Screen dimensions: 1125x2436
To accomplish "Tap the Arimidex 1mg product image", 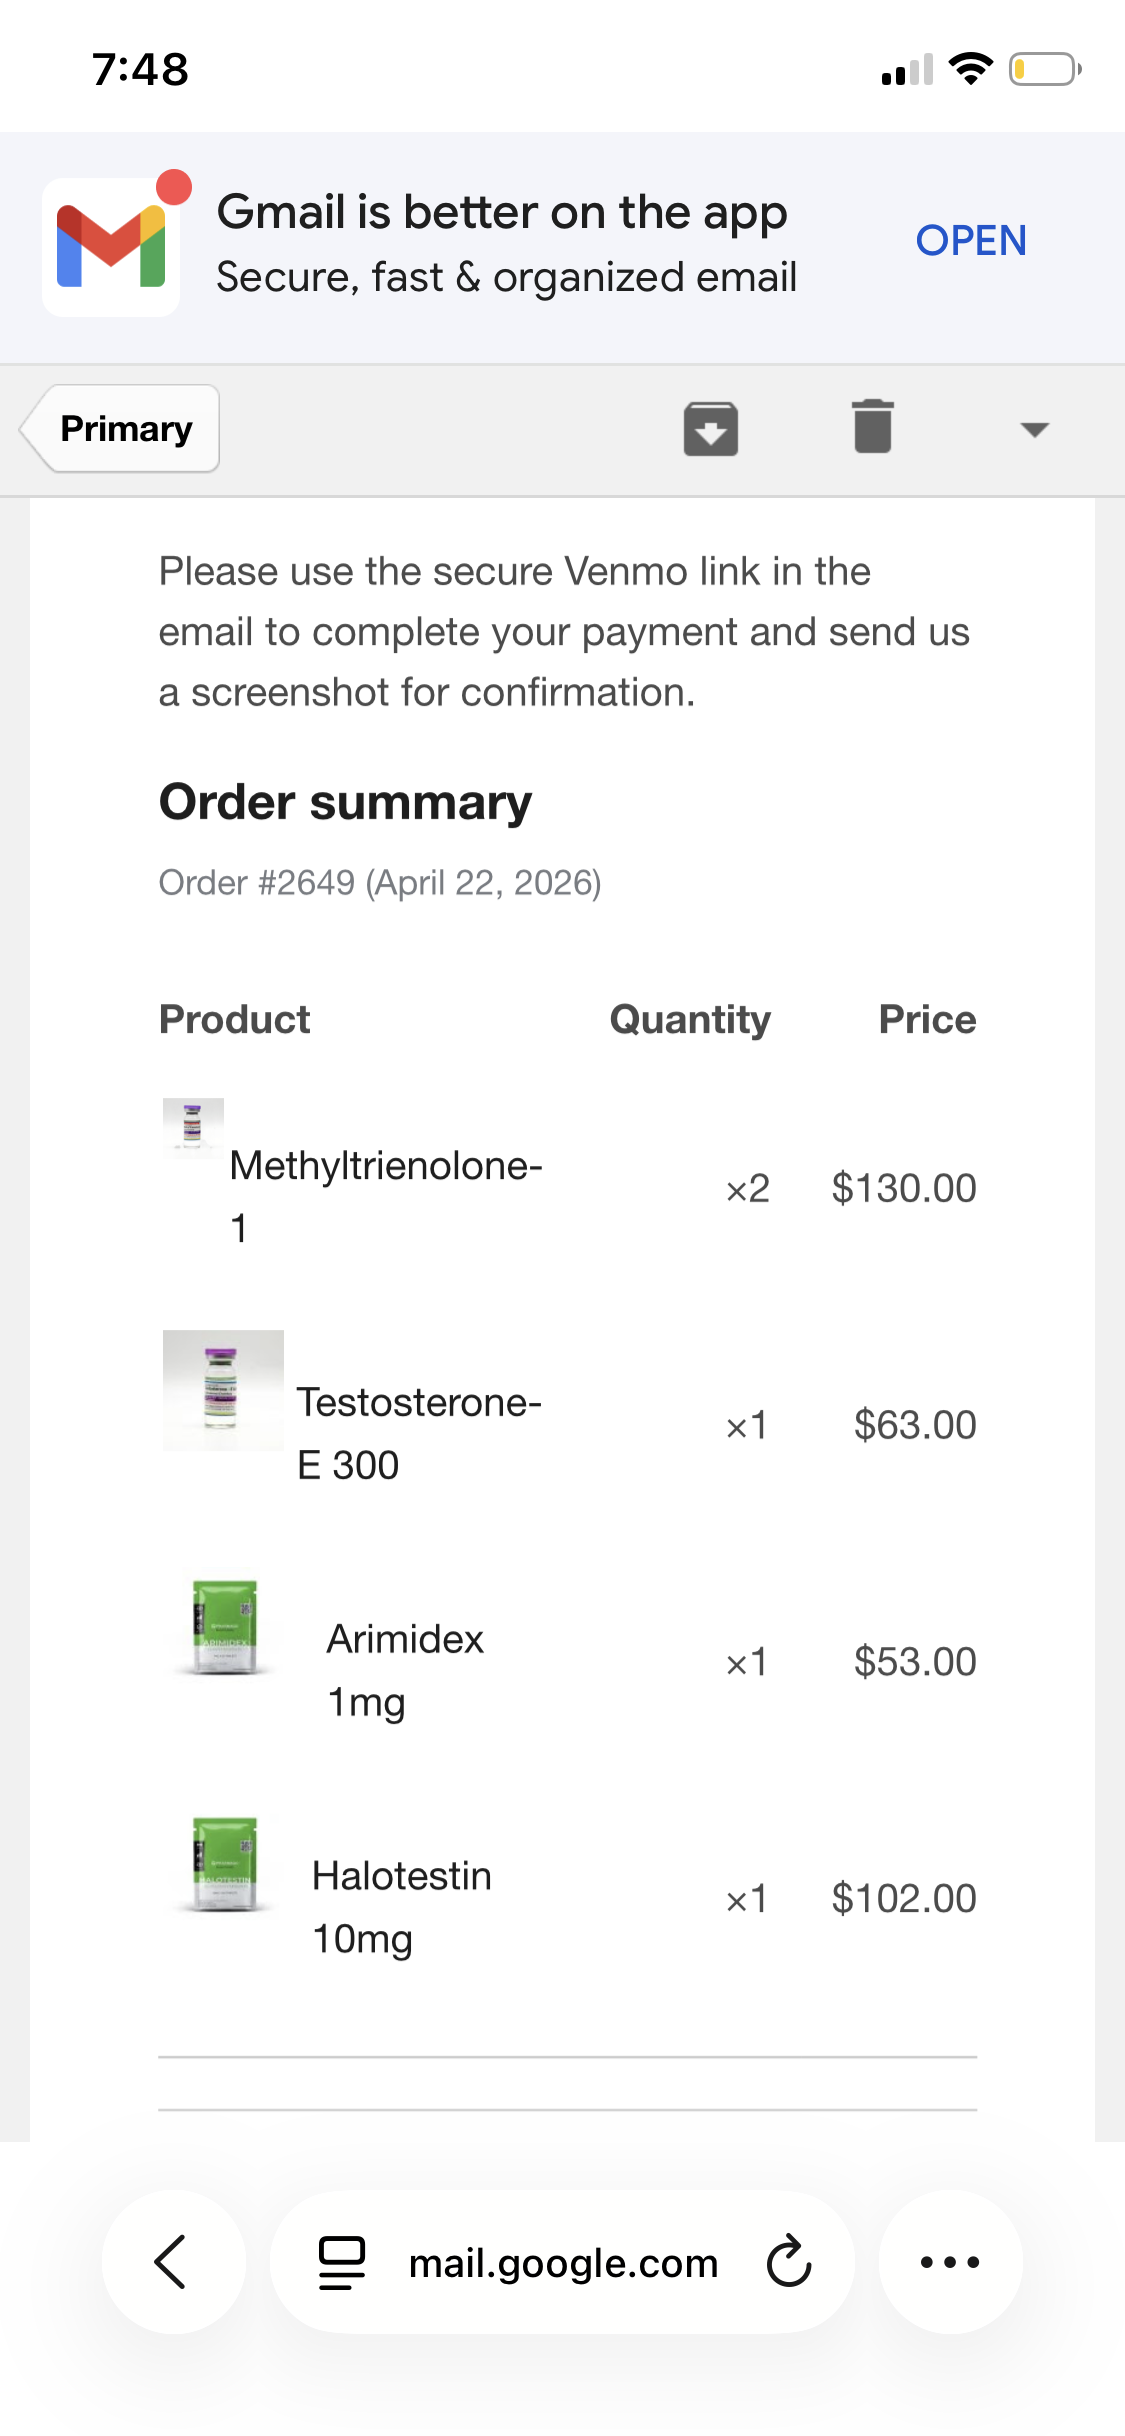I will point(225,1627).
